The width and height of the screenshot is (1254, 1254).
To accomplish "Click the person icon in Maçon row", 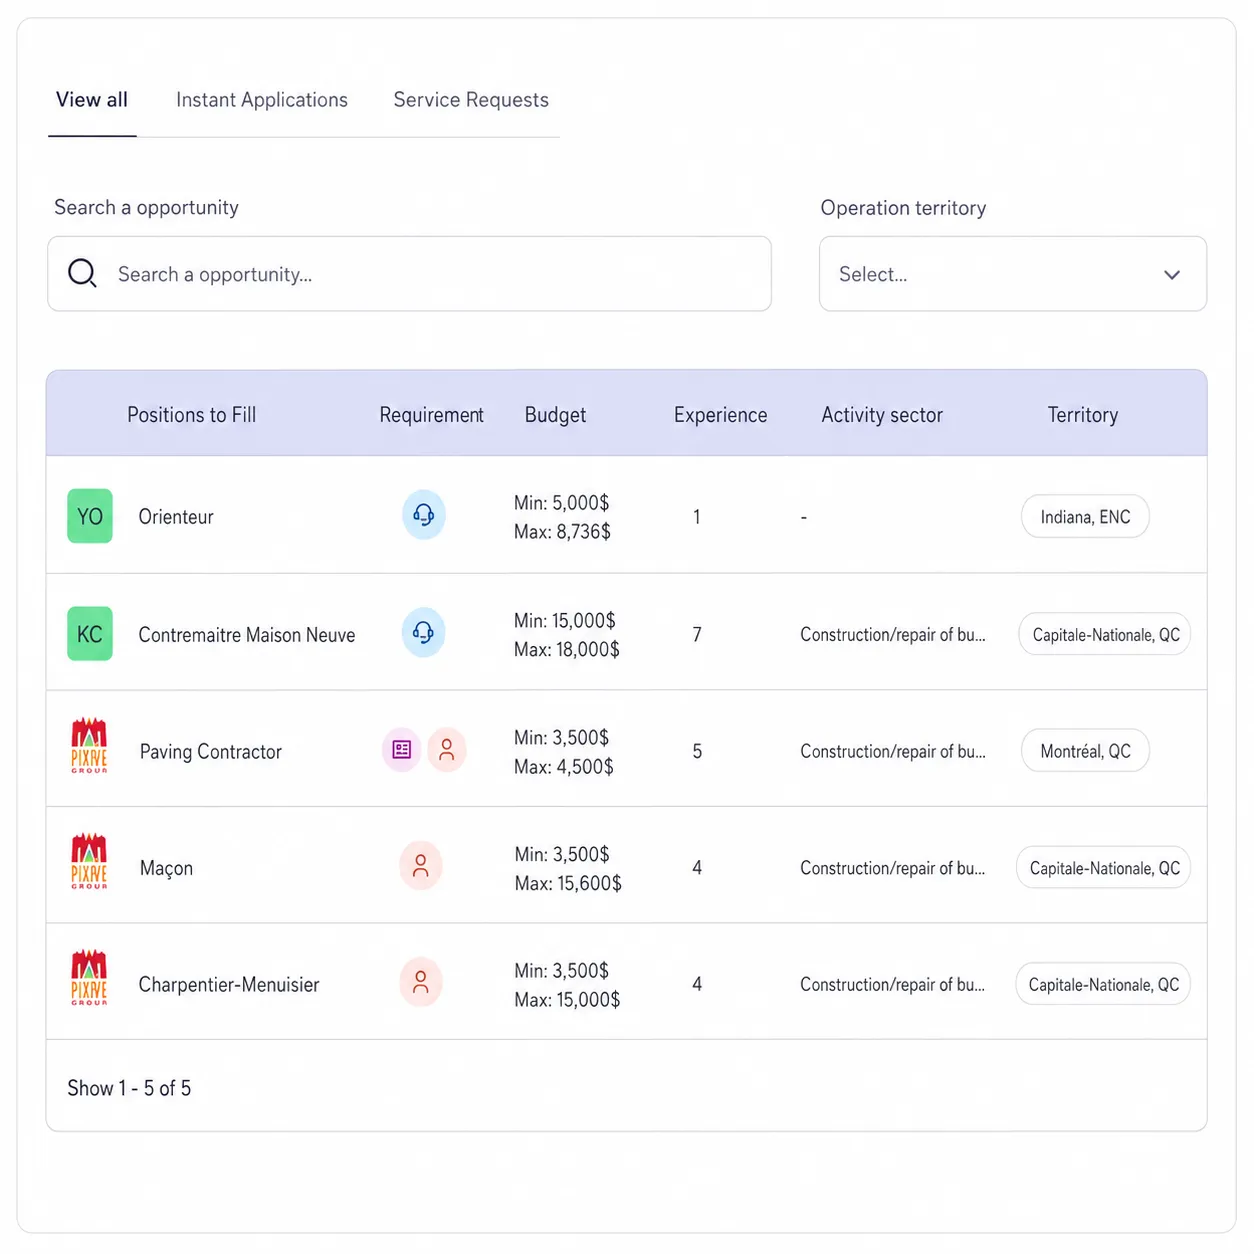I will tap(421, 866).
